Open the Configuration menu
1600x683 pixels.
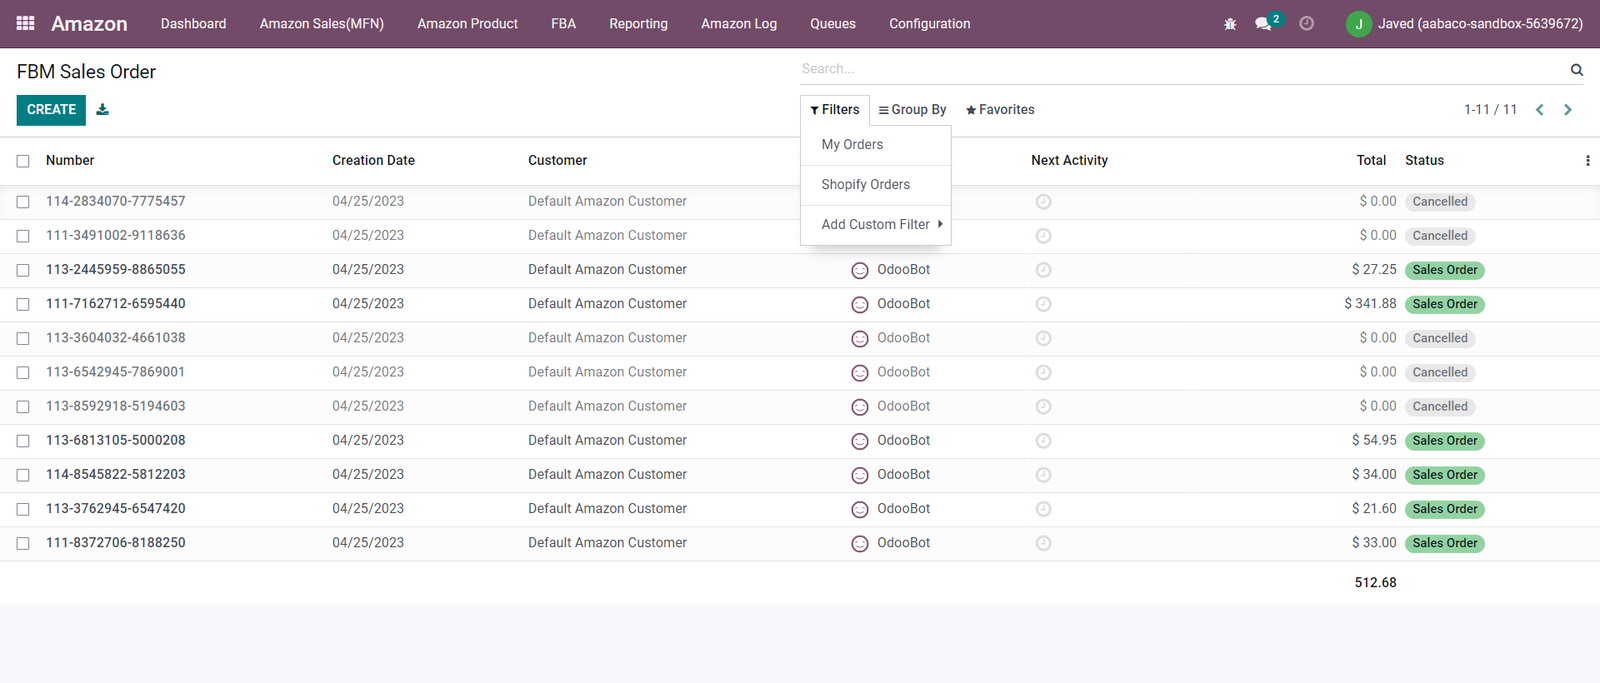coord(930,24)
